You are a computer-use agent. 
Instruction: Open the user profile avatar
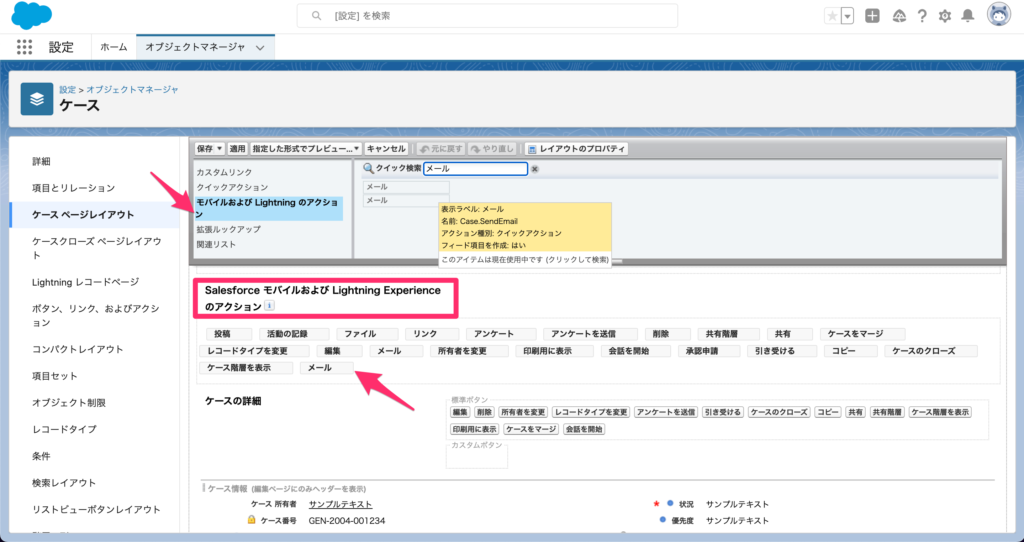pos(999,15)
